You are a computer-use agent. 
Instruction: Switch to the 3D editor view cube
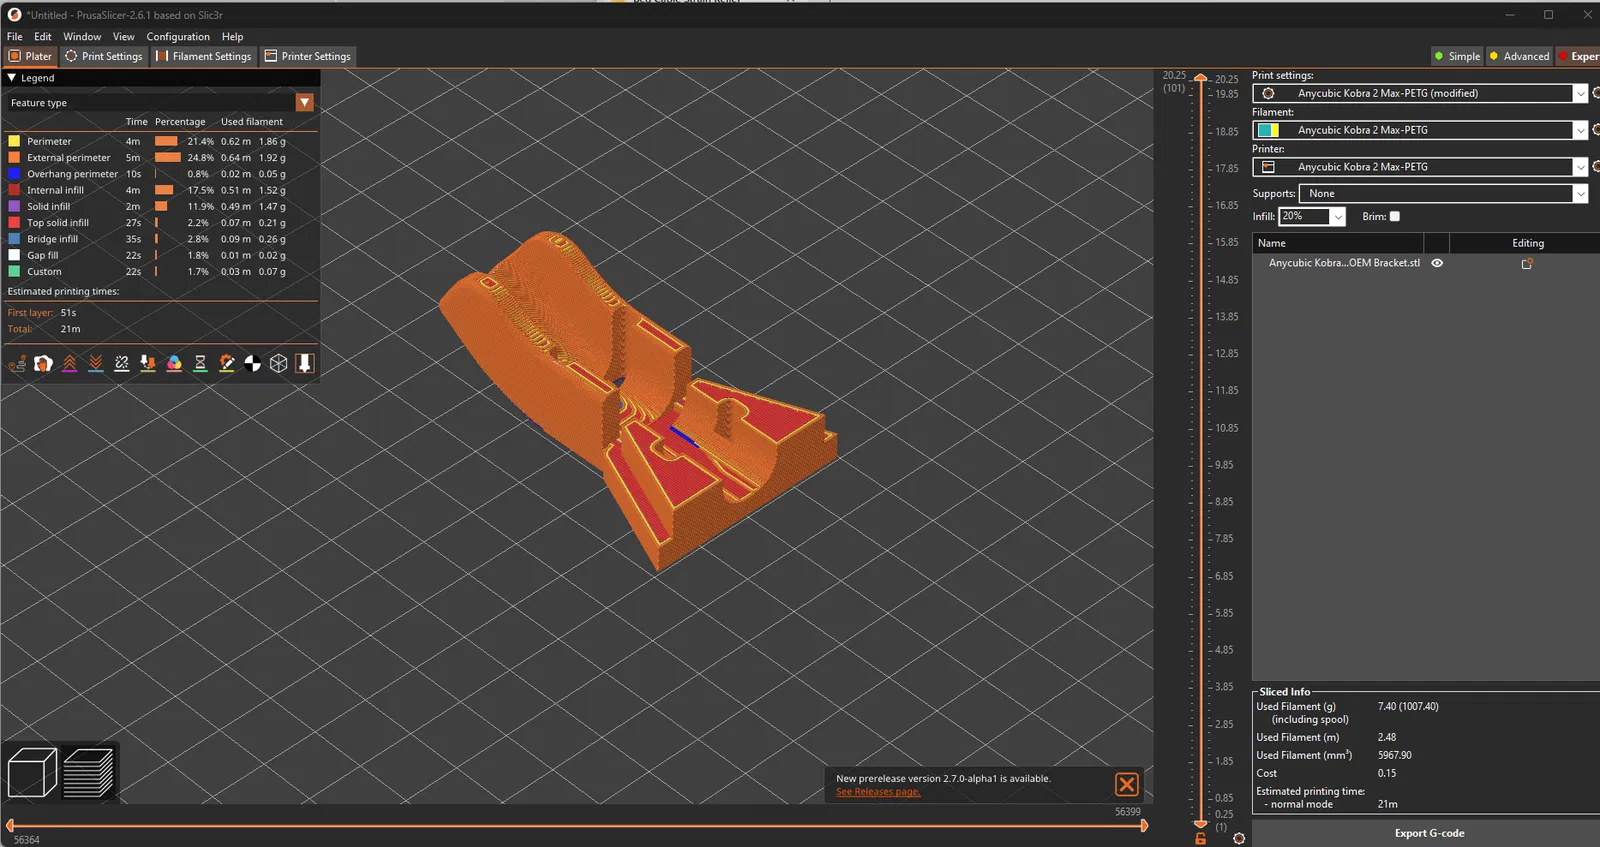click(32, 773)
